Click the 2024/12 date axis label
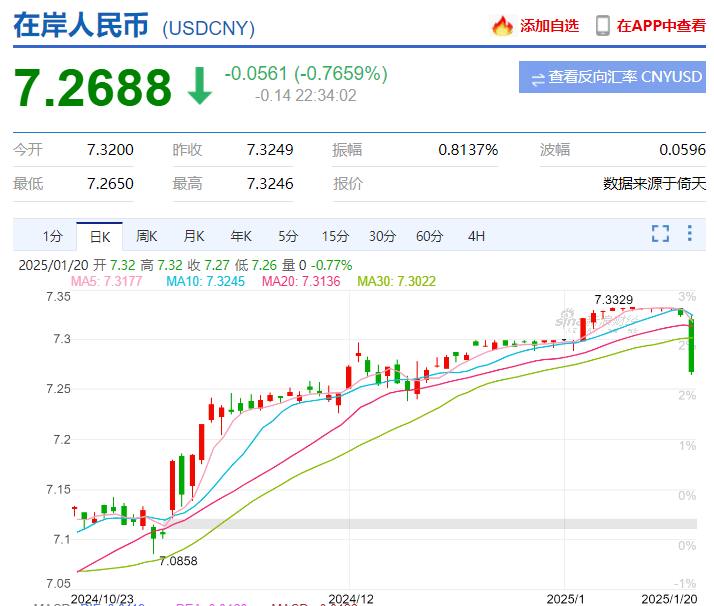 [351, 599]
